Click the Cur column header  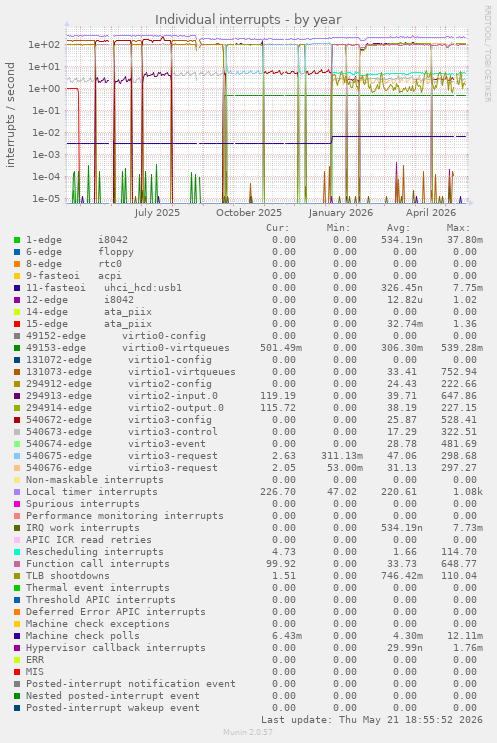pos(278,228)
